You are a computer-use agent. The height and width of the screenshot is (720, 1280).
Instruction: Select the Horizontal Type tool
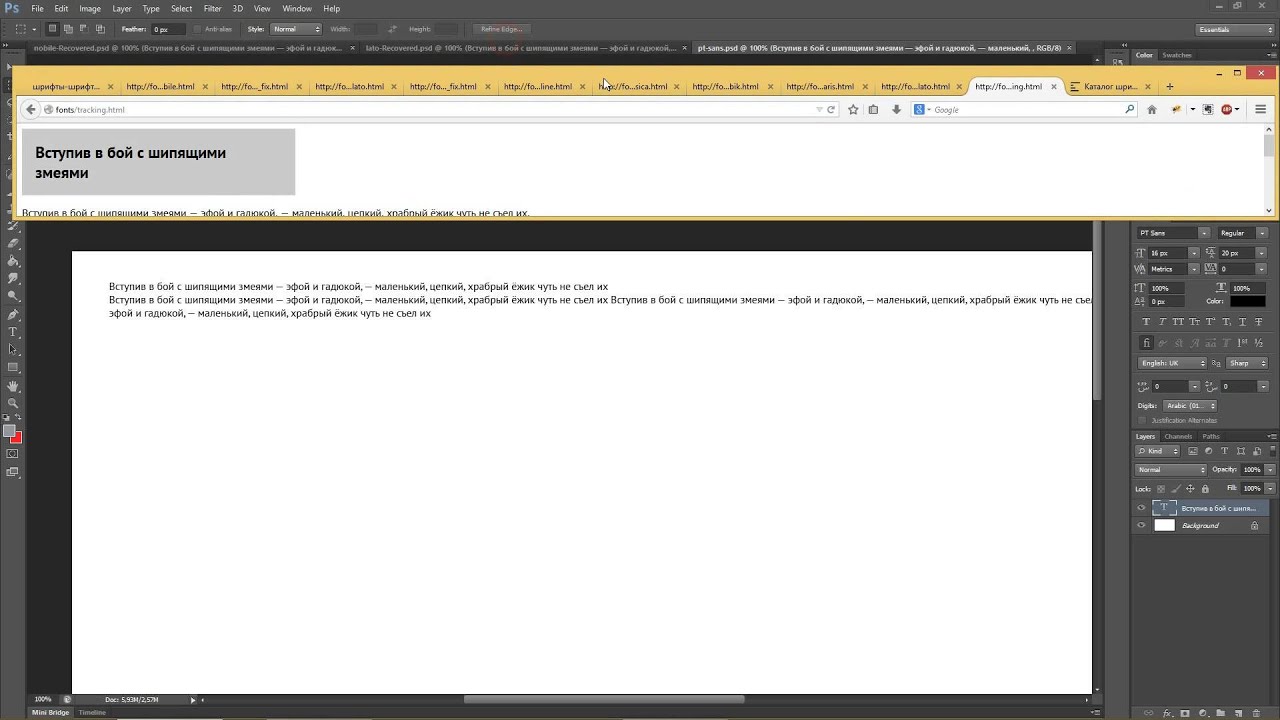pyautogui.click(x=14, y=331)
